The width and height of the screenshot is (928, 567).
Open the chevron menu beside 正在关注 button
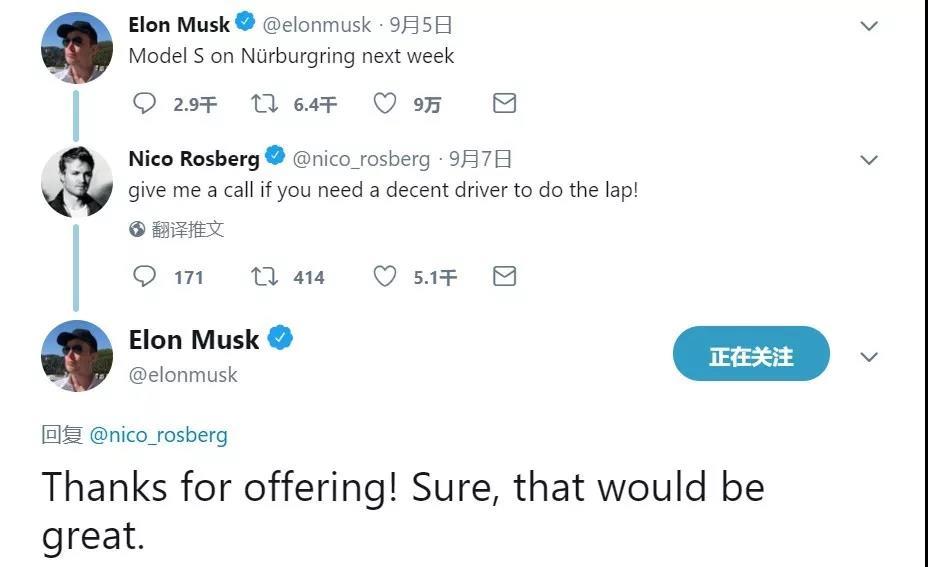869,357
